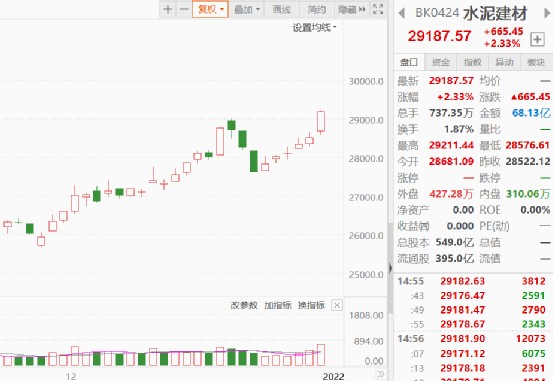553x381 pixels.
Task: Select the 画线 drawing tool
Action: (x=281, y=9)
